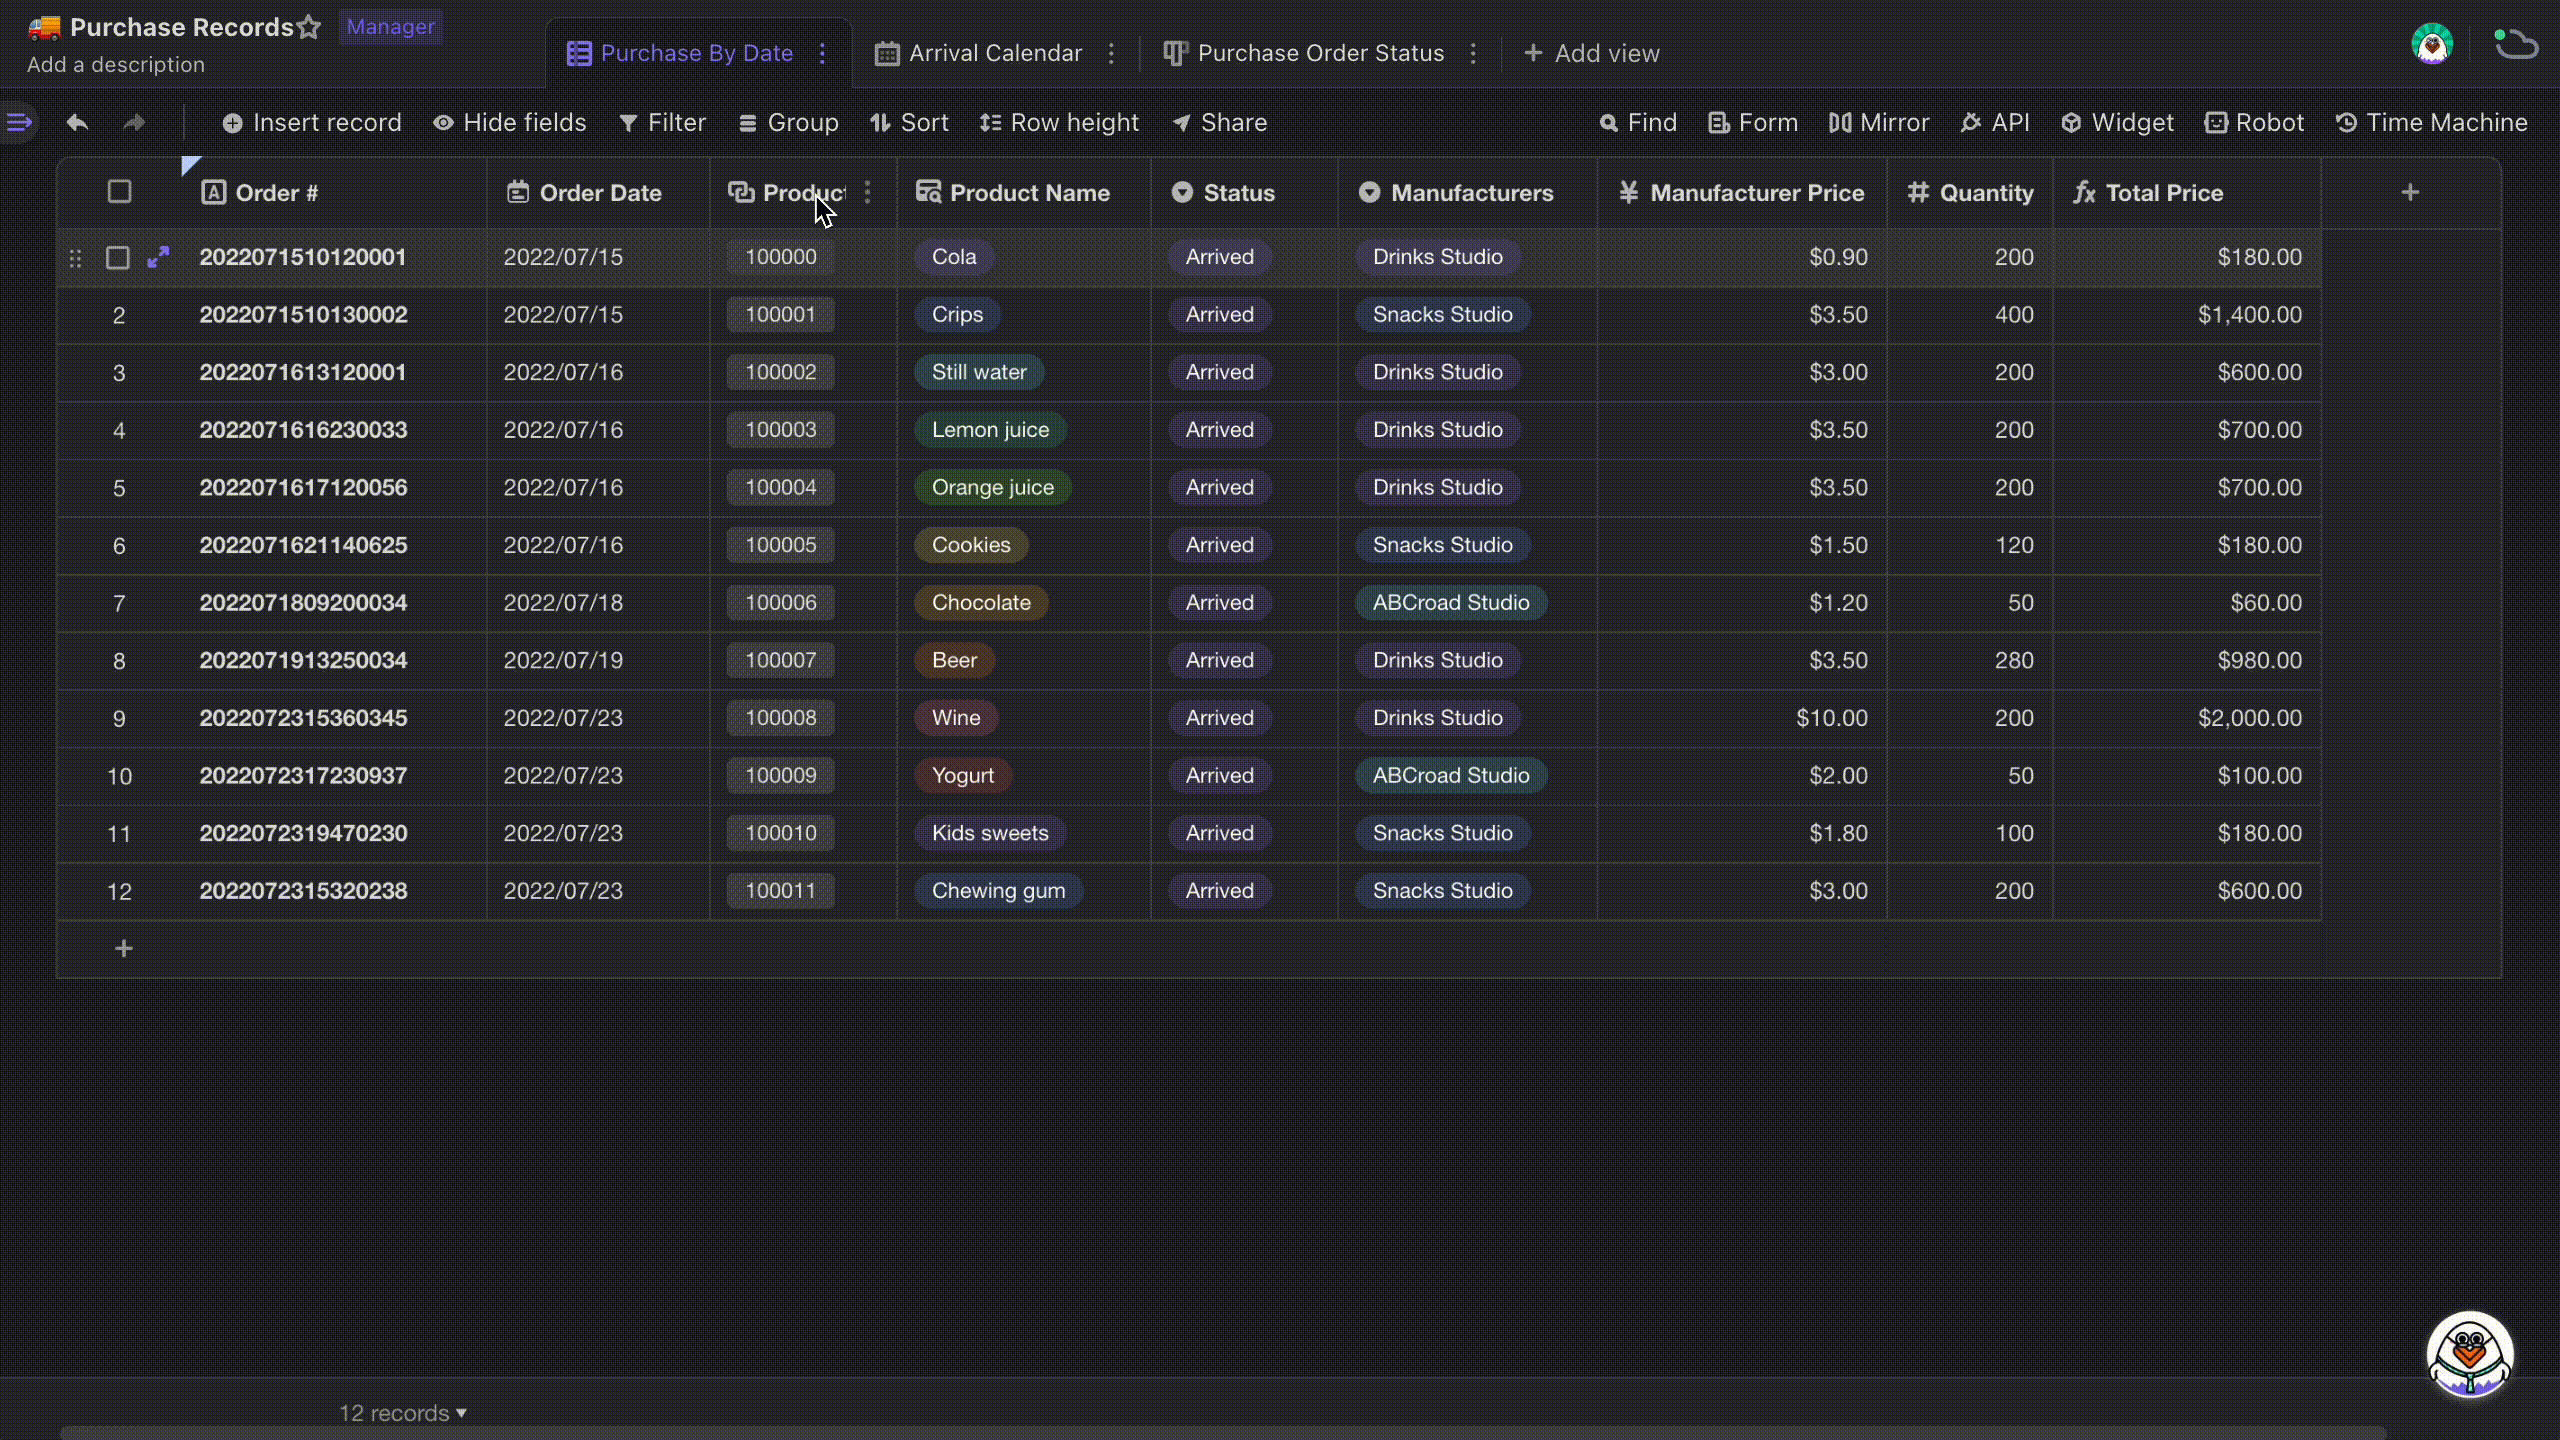Check the row 1 checkbox
Image resolution: width=2560 pixels, height=1440 pixels.
pyautogui.click(x=118, y=257)
